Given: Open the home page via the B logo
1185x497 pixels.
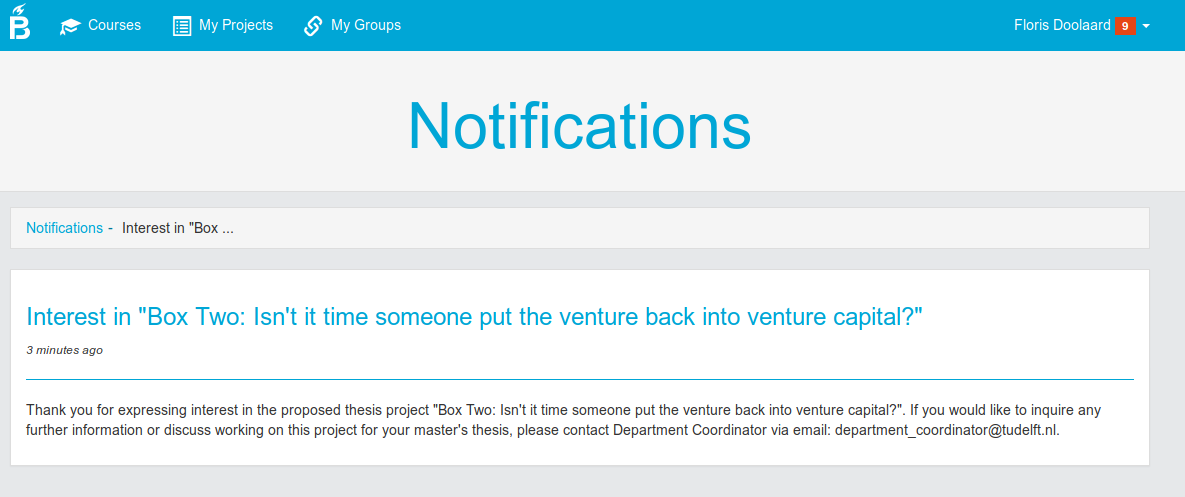Looking at the screenshot, I should click(x=20, y=23).
